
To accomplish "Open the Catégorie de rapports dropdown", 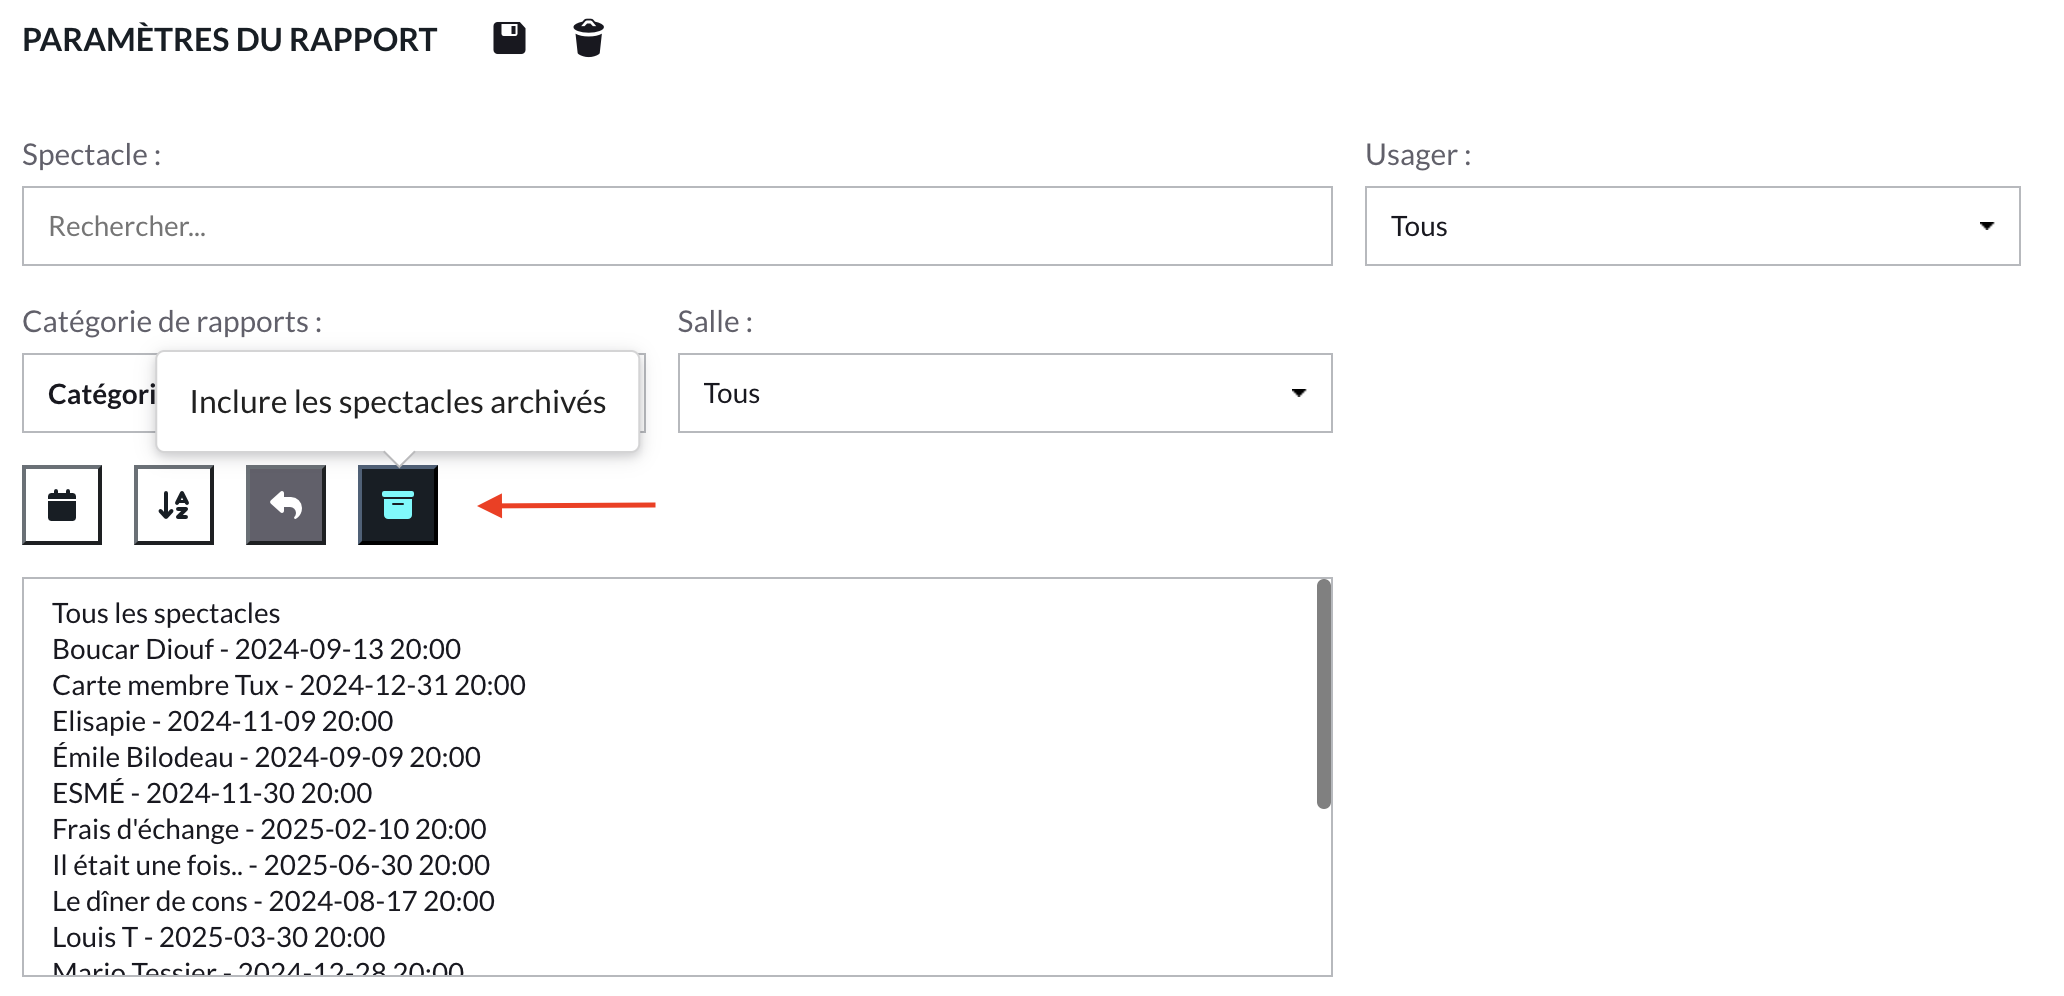I will pyautogui.click(x=90, y=393).
